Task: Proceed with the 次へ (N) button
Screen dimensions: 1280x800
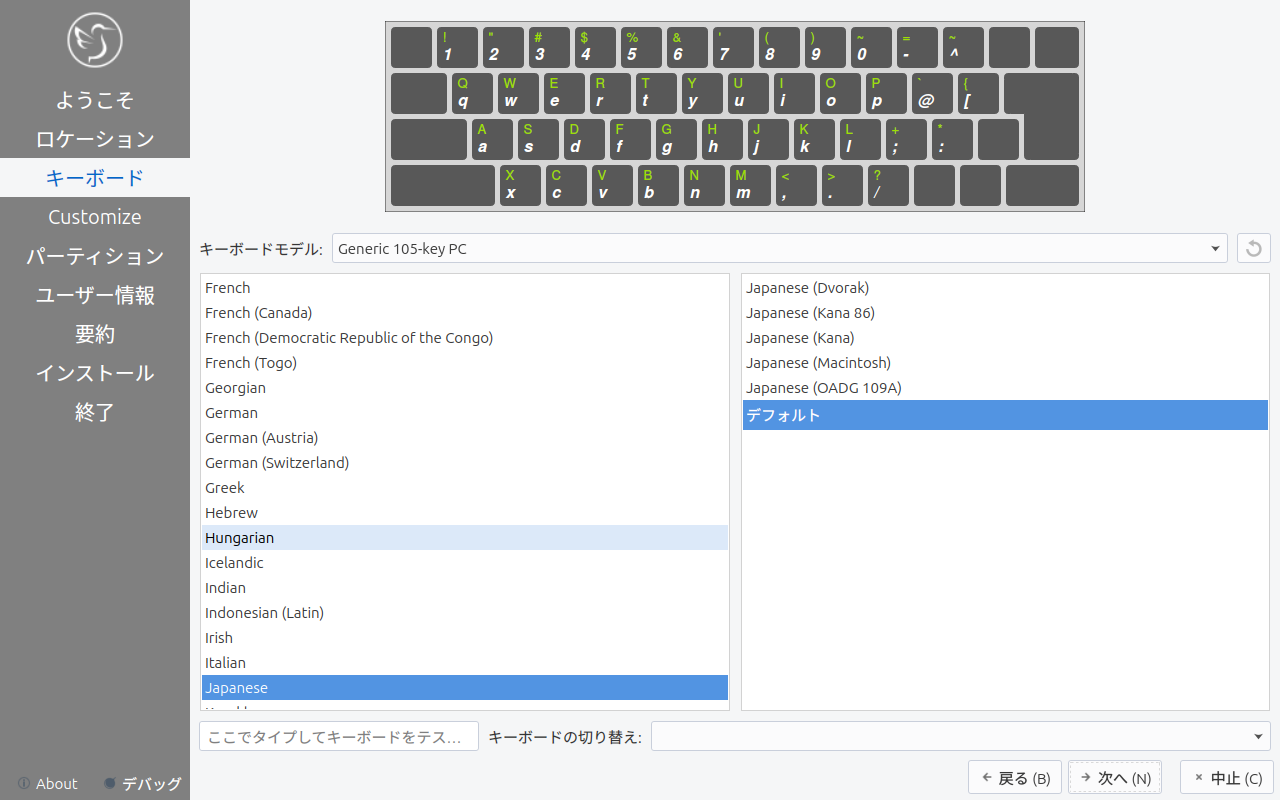Action: (x=1115, y=777)
